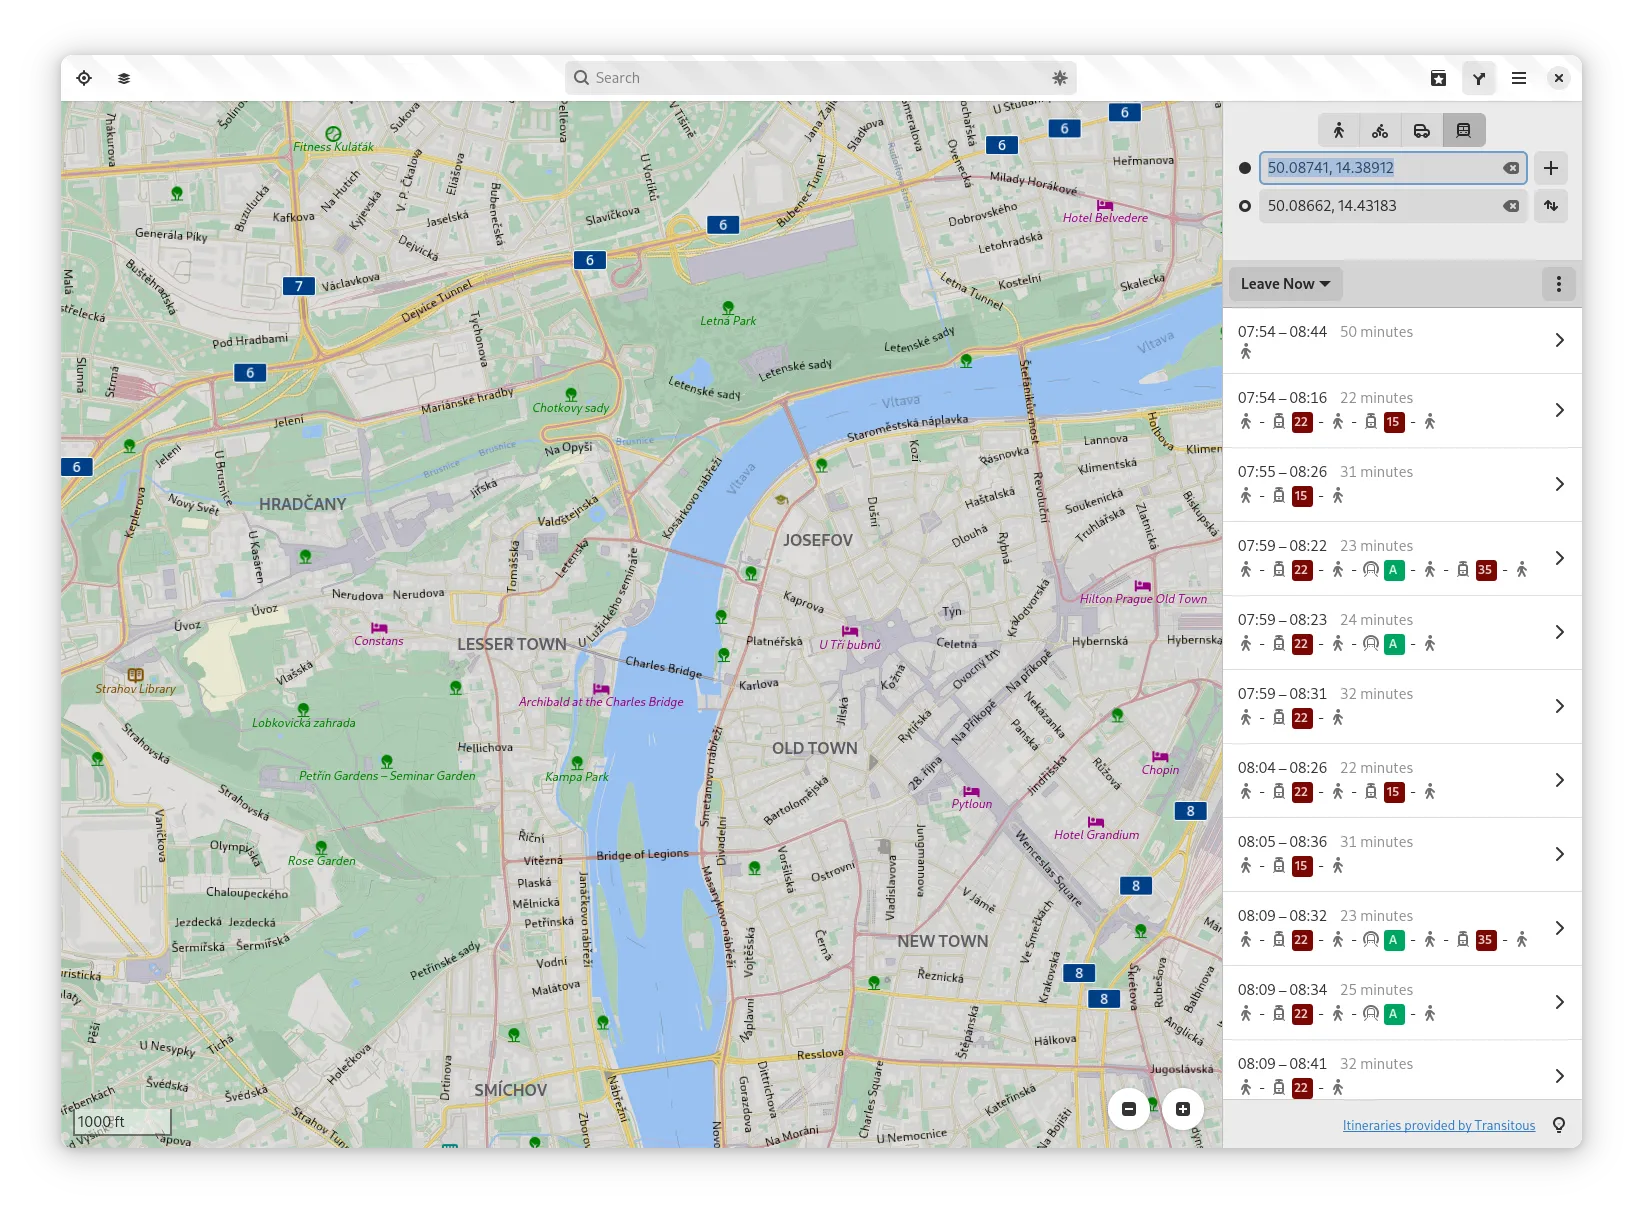Open Itineraries provided by Transitous link
This screenshot has height=1215, width=1643.
[1438, 1125]
